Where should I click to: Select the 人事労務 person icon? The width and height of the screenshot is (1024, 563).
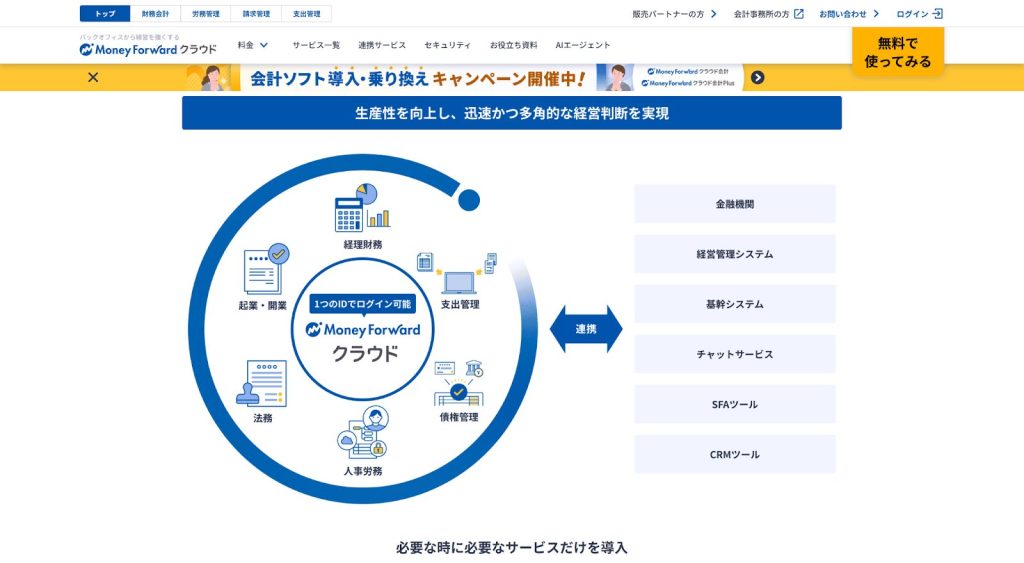[x=362, y=433]
